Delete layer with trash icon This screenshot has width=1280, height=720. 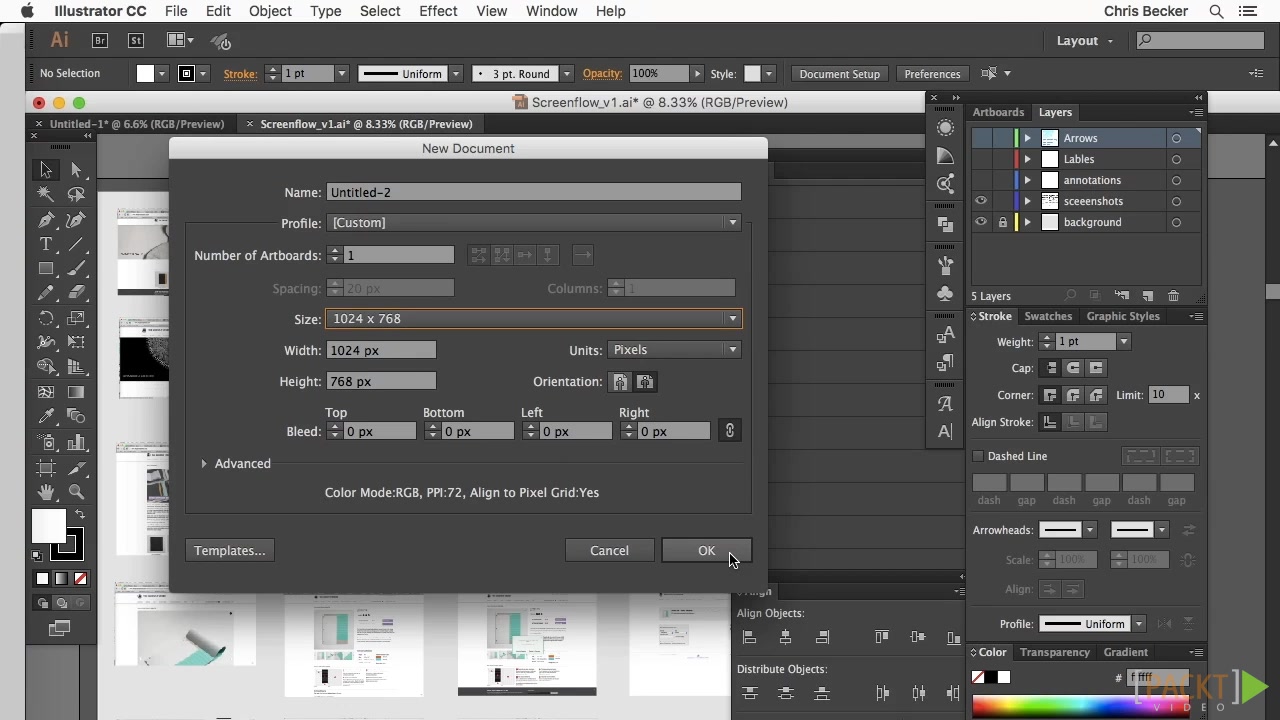[1174, 296]
